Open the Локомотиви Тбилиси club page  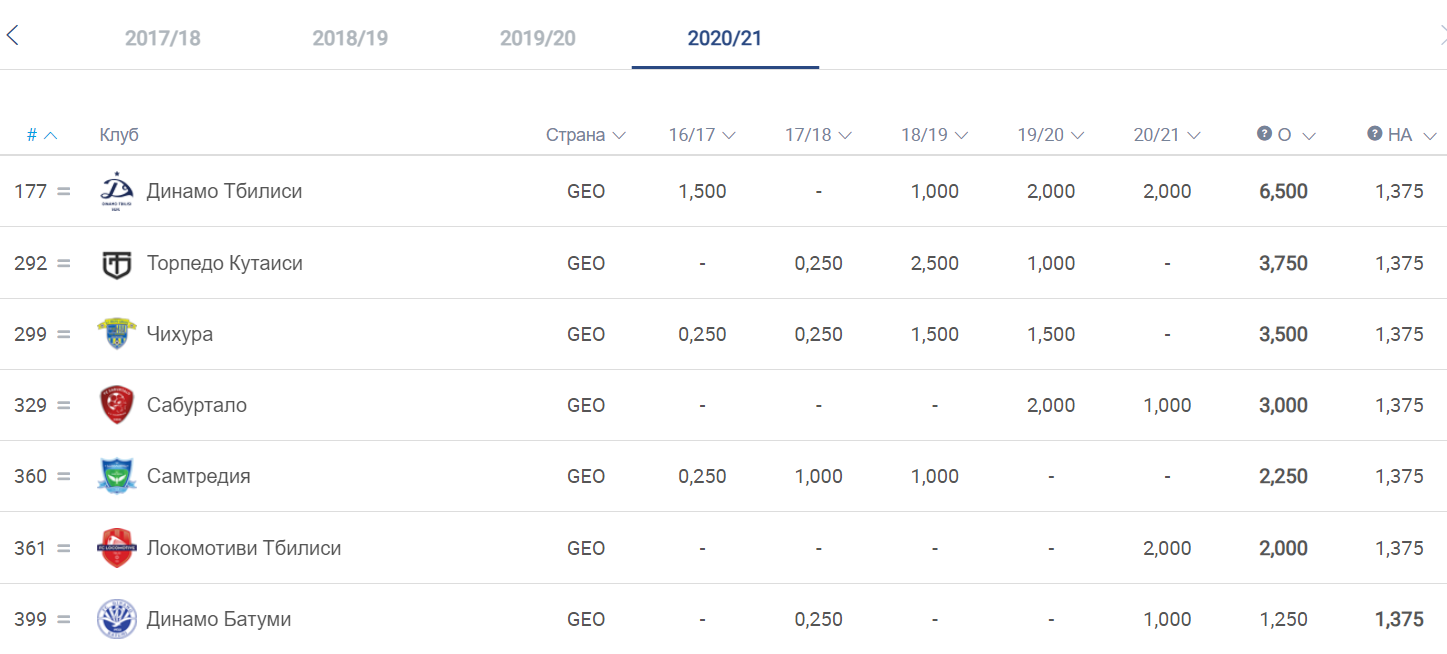click(243, 548)
